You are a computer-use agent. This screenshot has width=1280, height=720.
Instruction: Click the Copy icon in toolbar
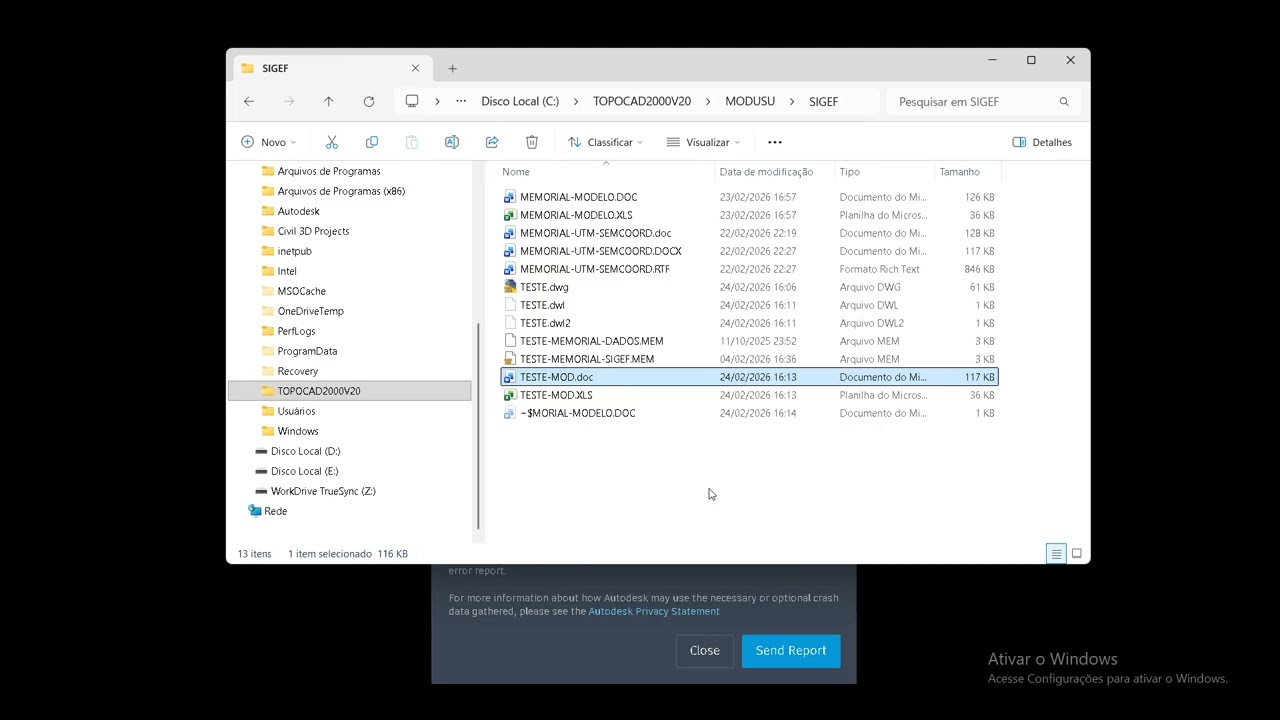point(372,142)
